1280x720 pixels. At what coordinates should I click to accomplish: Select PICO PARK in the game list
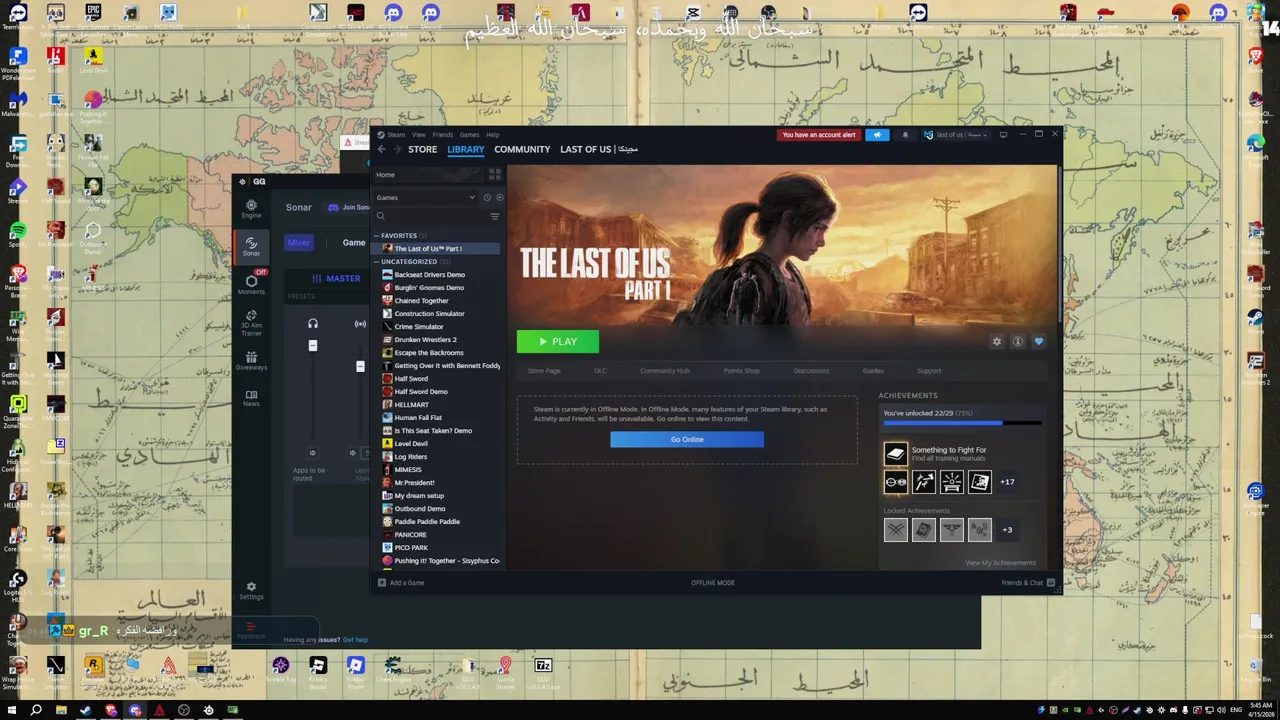tap(411, 548)
